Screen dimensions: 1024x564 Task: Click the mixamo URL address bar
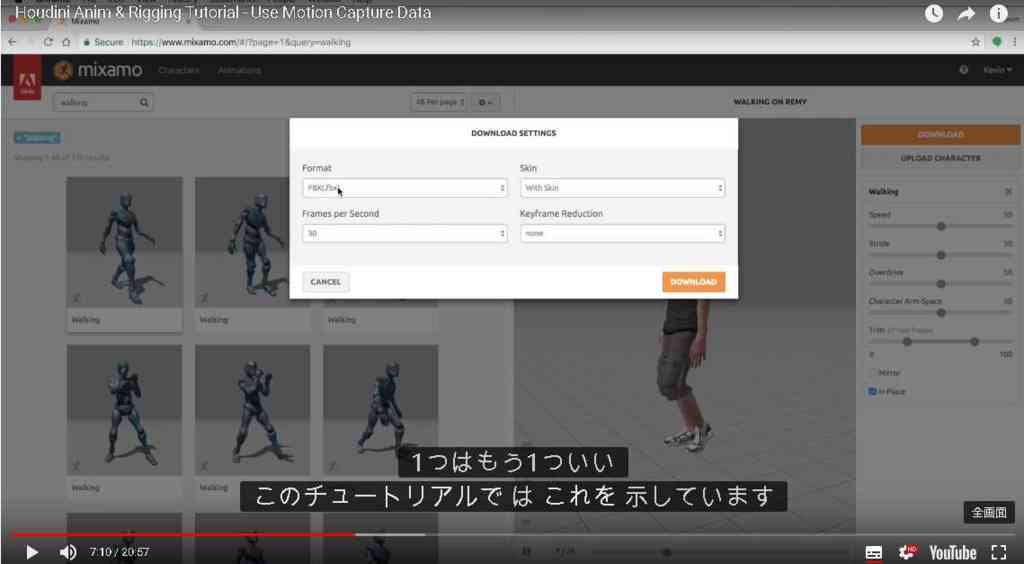[x=241, y=42]
